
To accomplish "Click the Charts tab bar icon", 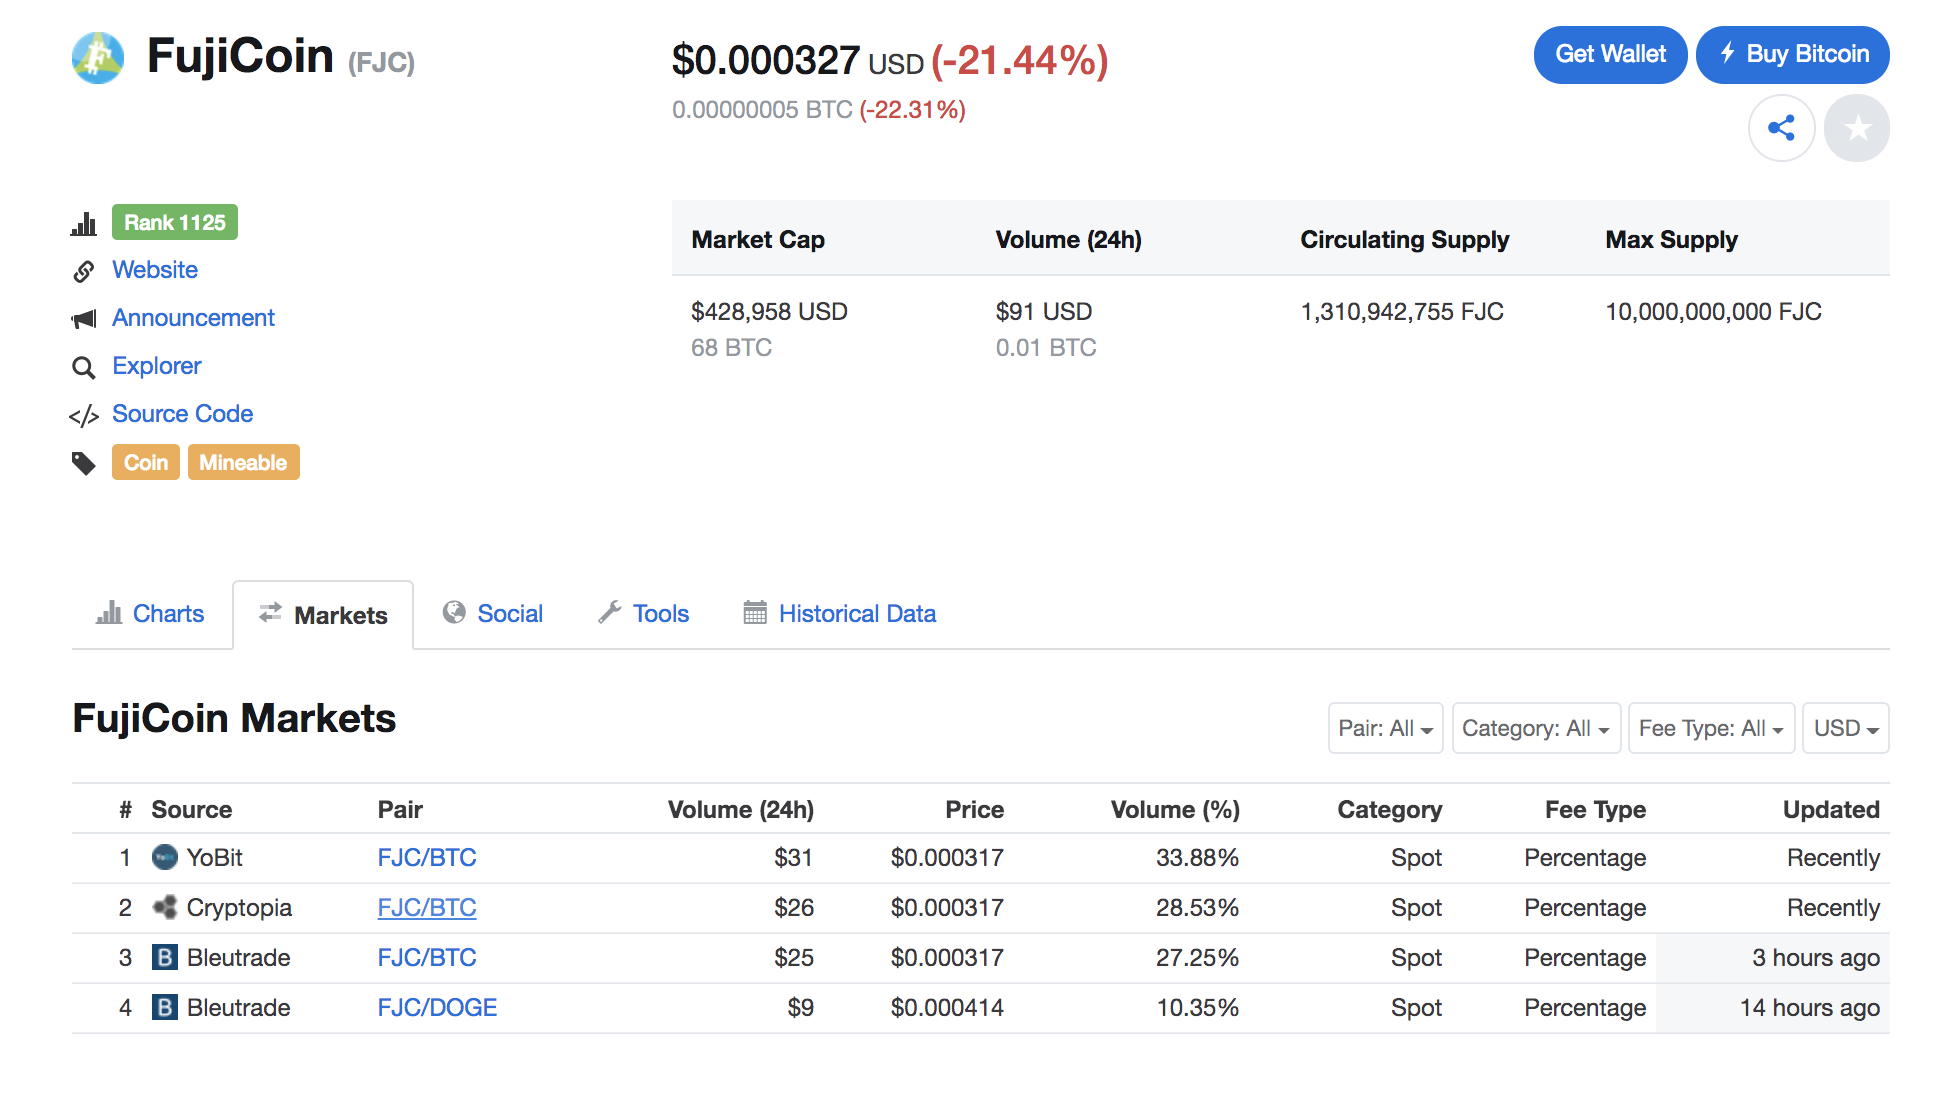I will point(109,612).
